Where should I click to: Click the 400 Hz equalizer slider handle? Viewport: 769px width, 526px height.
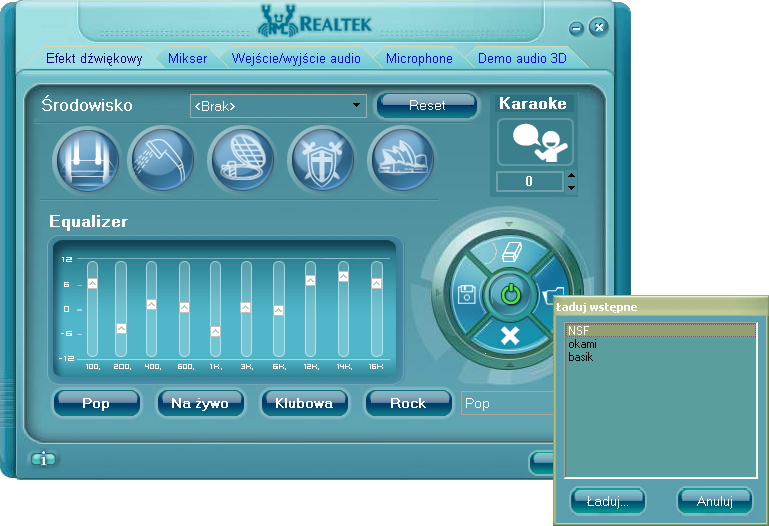[x=152, y=304]
